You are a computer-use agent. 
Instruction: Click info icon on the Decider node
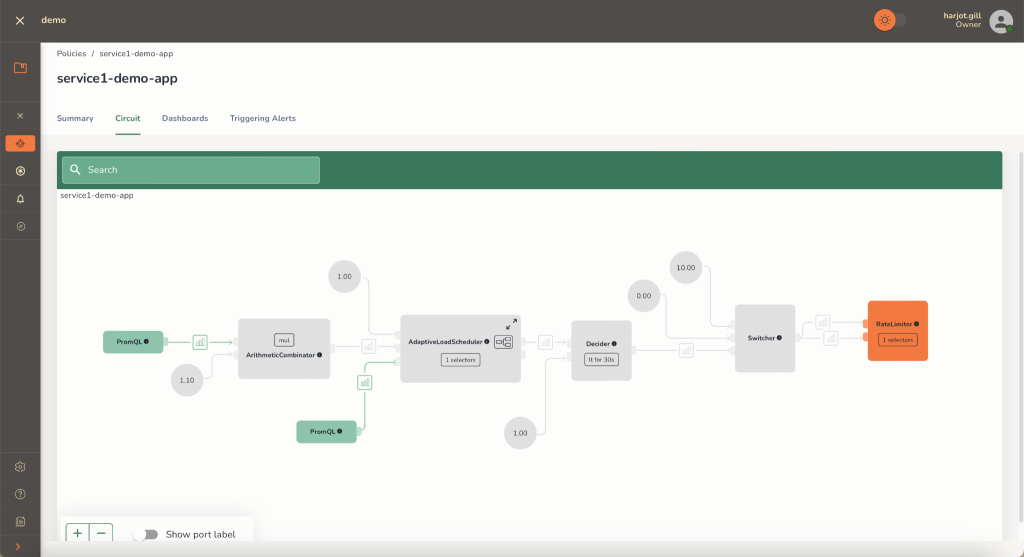(614, 344)
